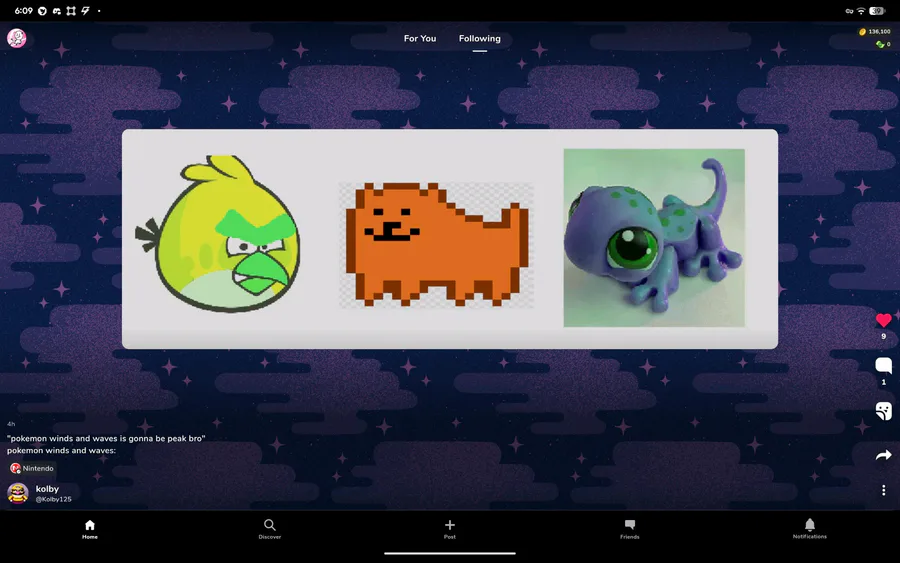This screenshot has width=900, height=563.
Task: Select the Following tab
Action: tap(479, 38)
